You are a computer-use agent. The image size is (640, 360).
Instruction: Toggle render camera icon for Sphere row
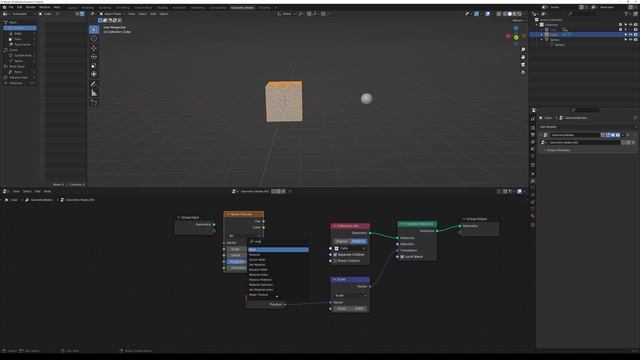[x=636, y=40]
